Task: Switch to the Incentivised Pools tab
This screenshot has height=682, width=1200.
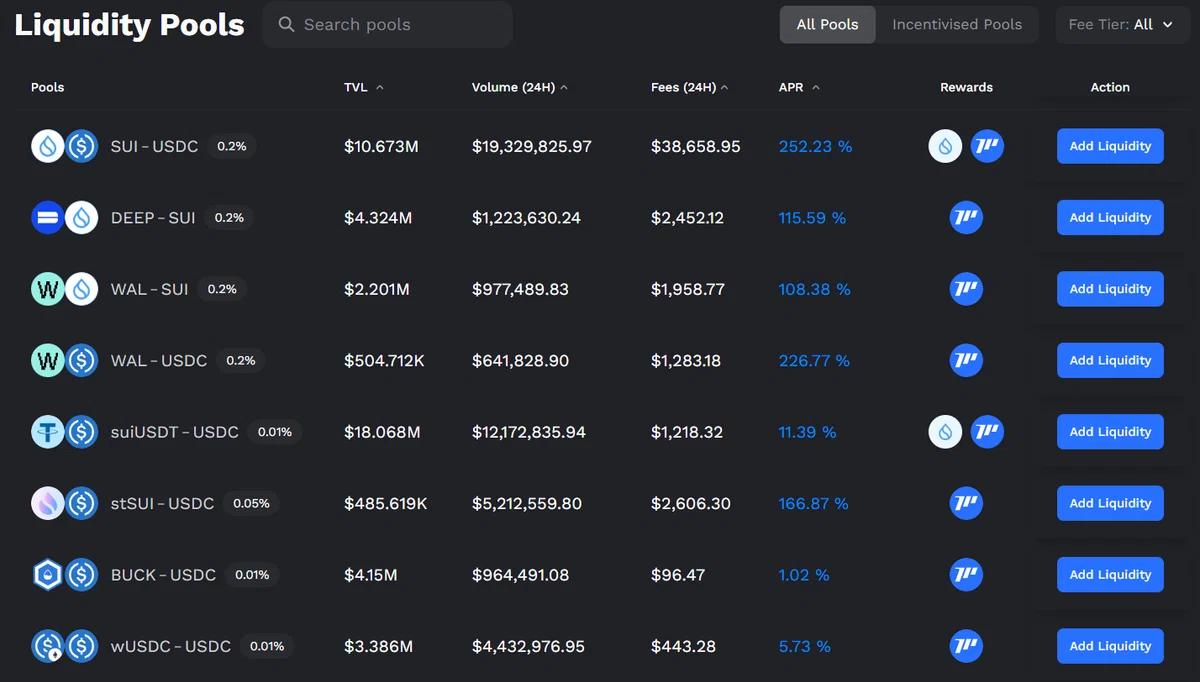Action: (957, 24)
